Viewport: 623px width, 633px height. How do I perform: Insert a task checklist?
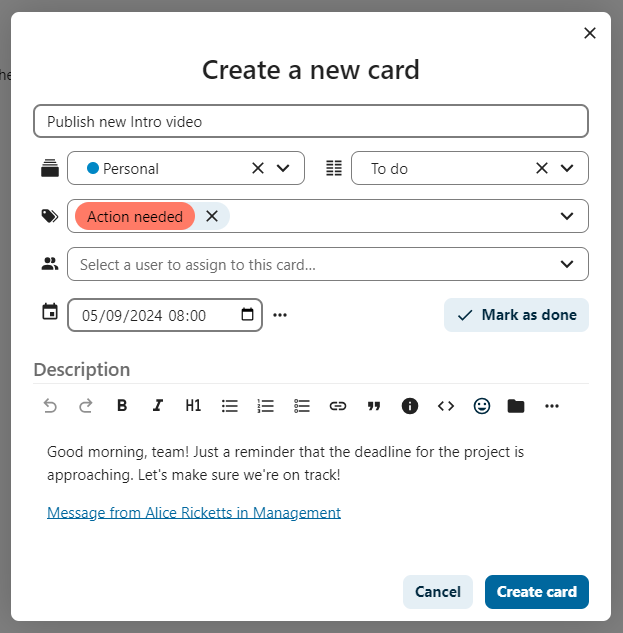302,406
